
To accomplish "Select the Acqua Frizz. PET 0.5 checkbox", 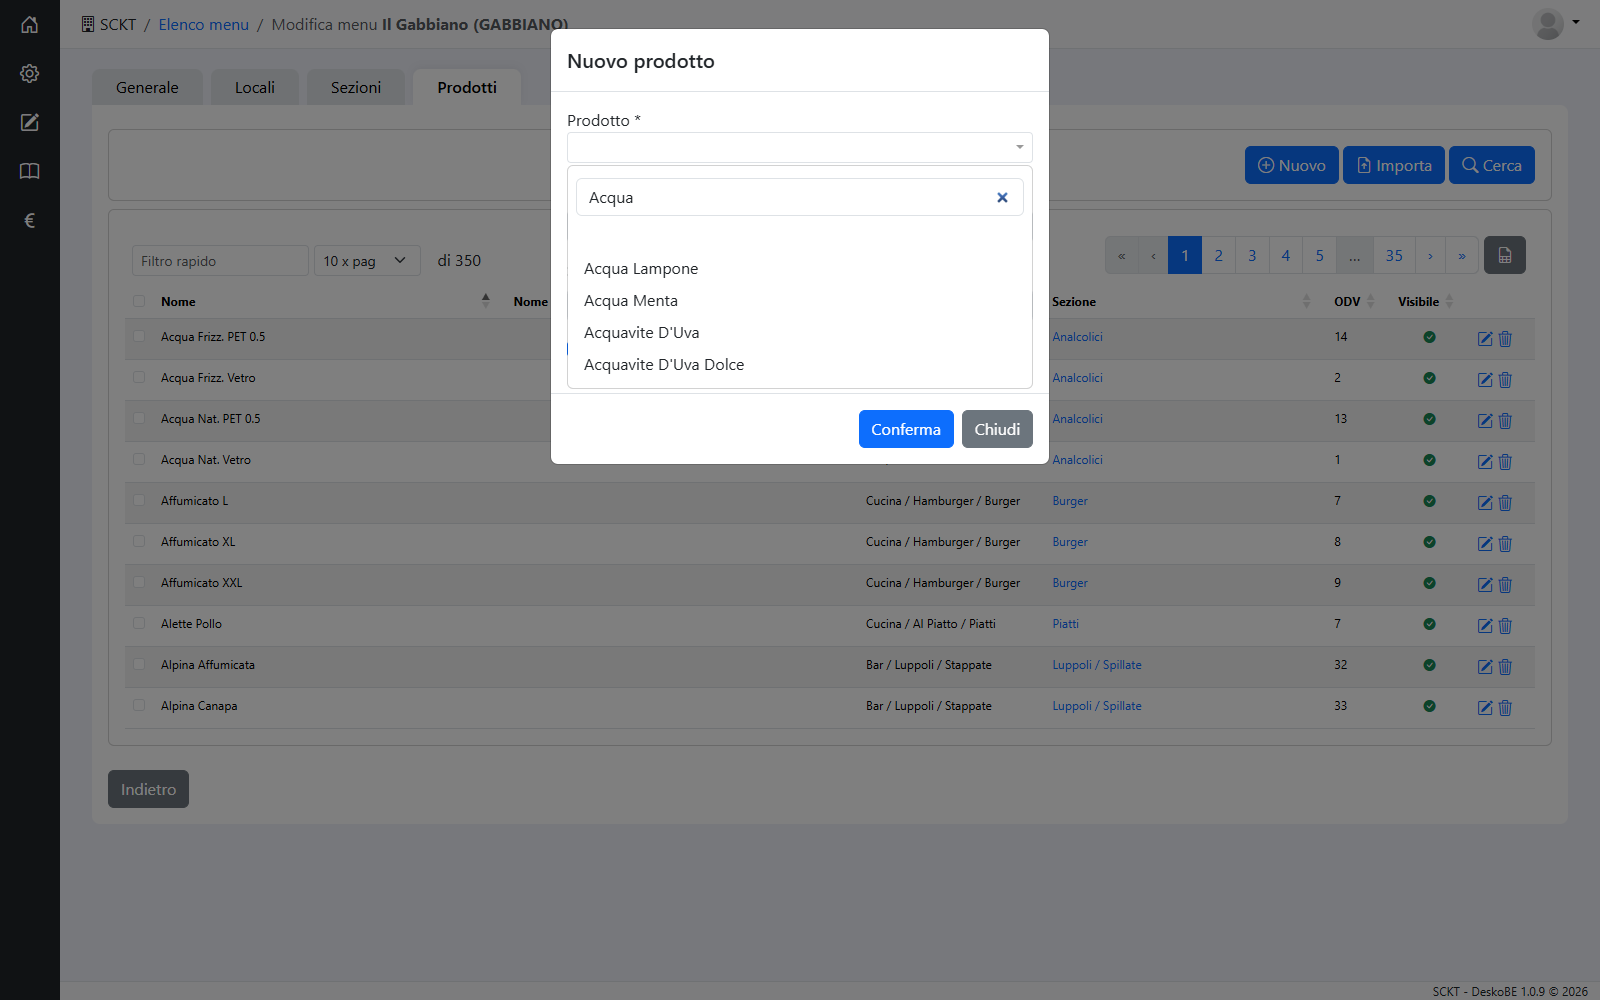I will click(139, 337).
